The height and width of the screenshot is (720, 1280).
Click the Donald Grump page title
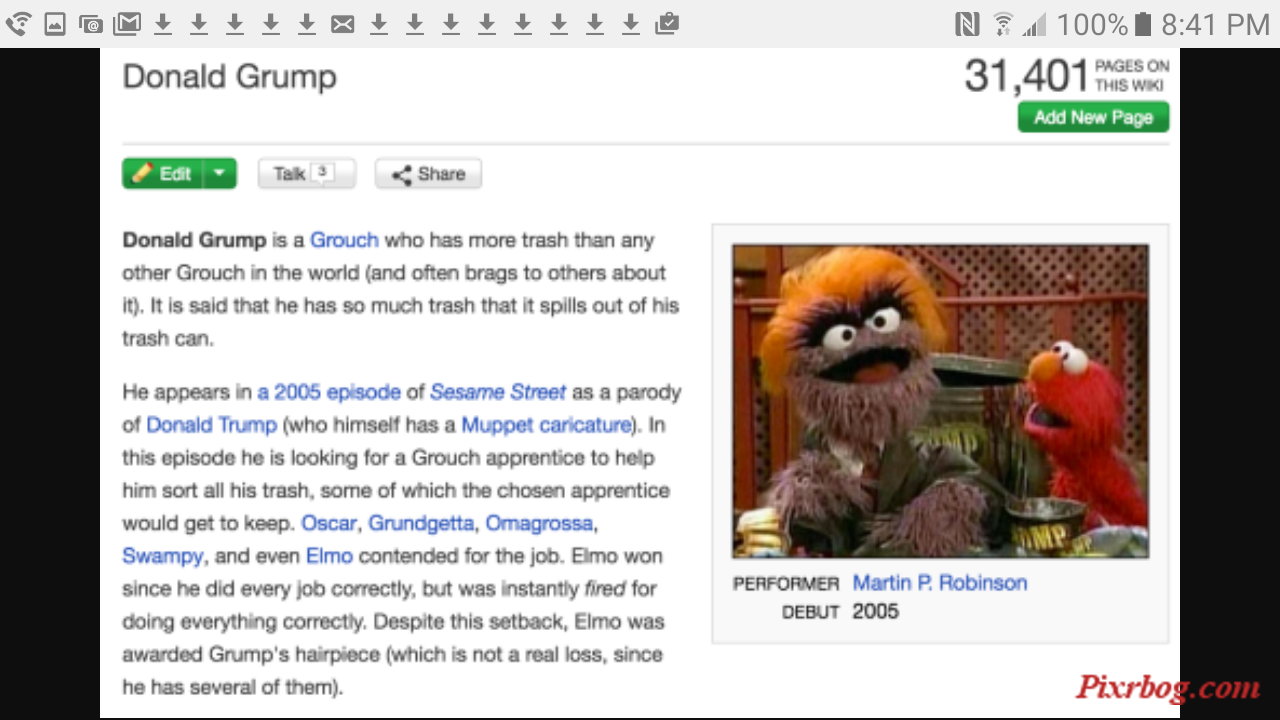(229, 77)
